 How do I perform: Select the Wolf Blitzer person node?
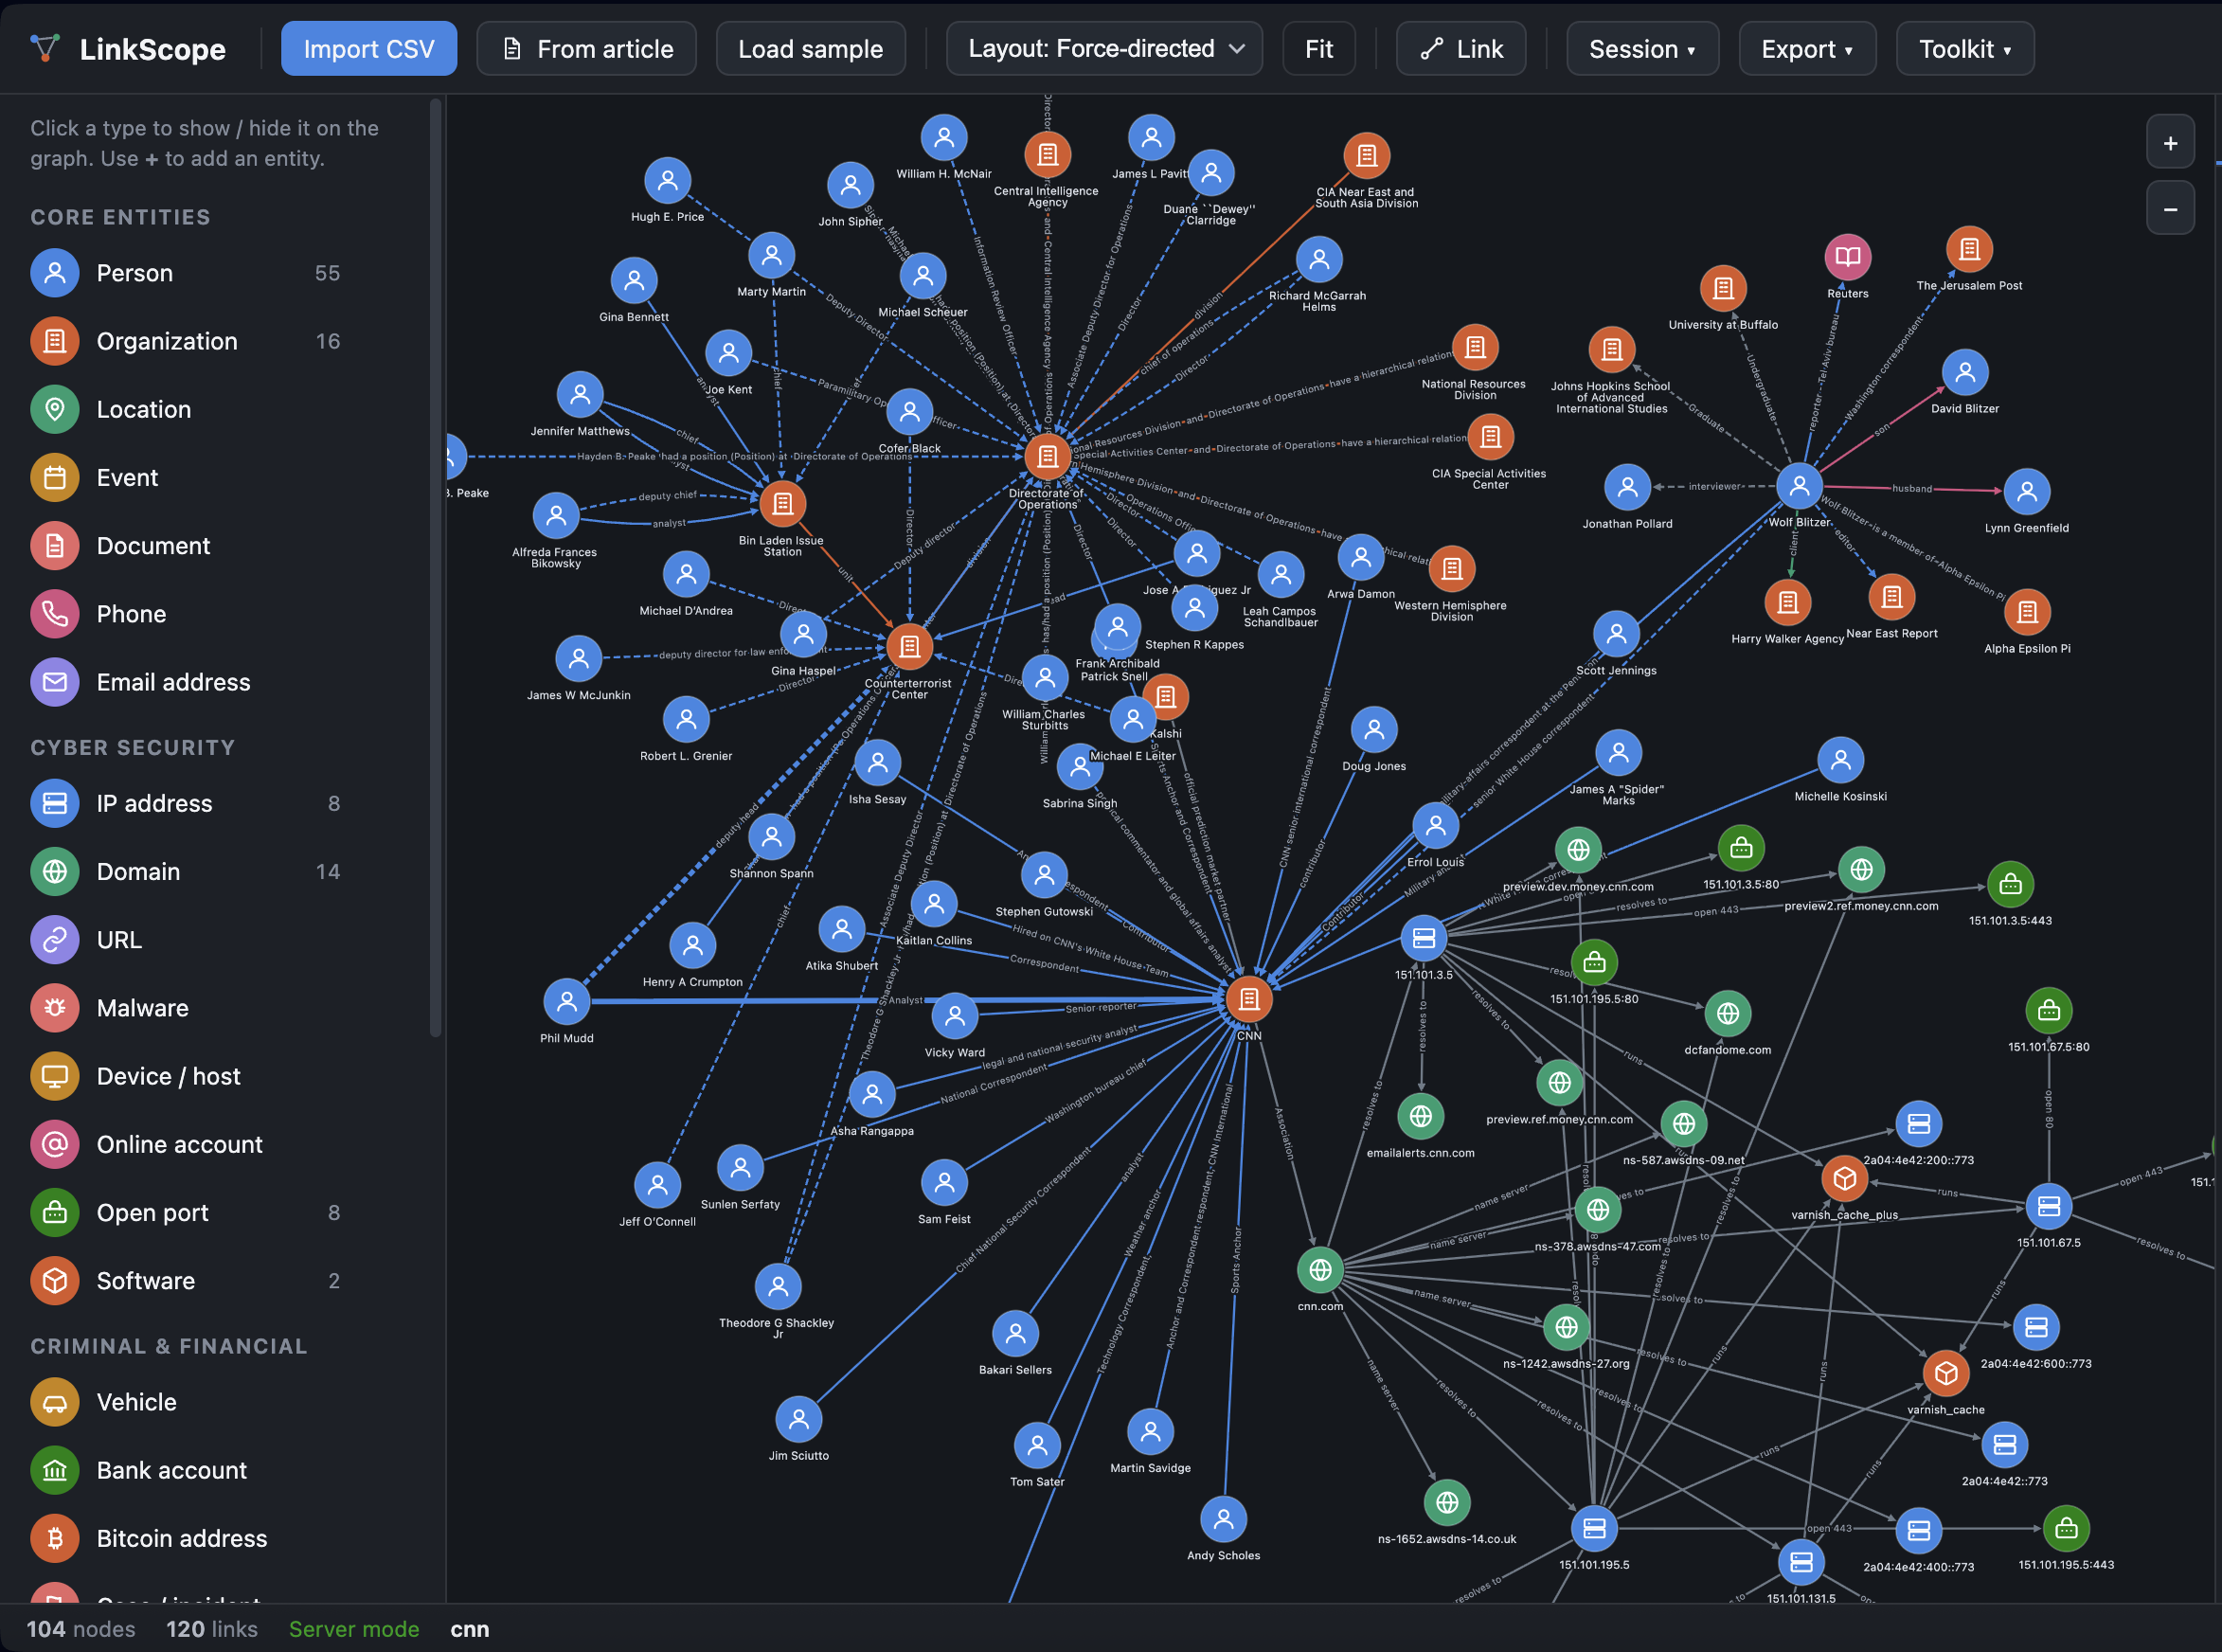1799,486
